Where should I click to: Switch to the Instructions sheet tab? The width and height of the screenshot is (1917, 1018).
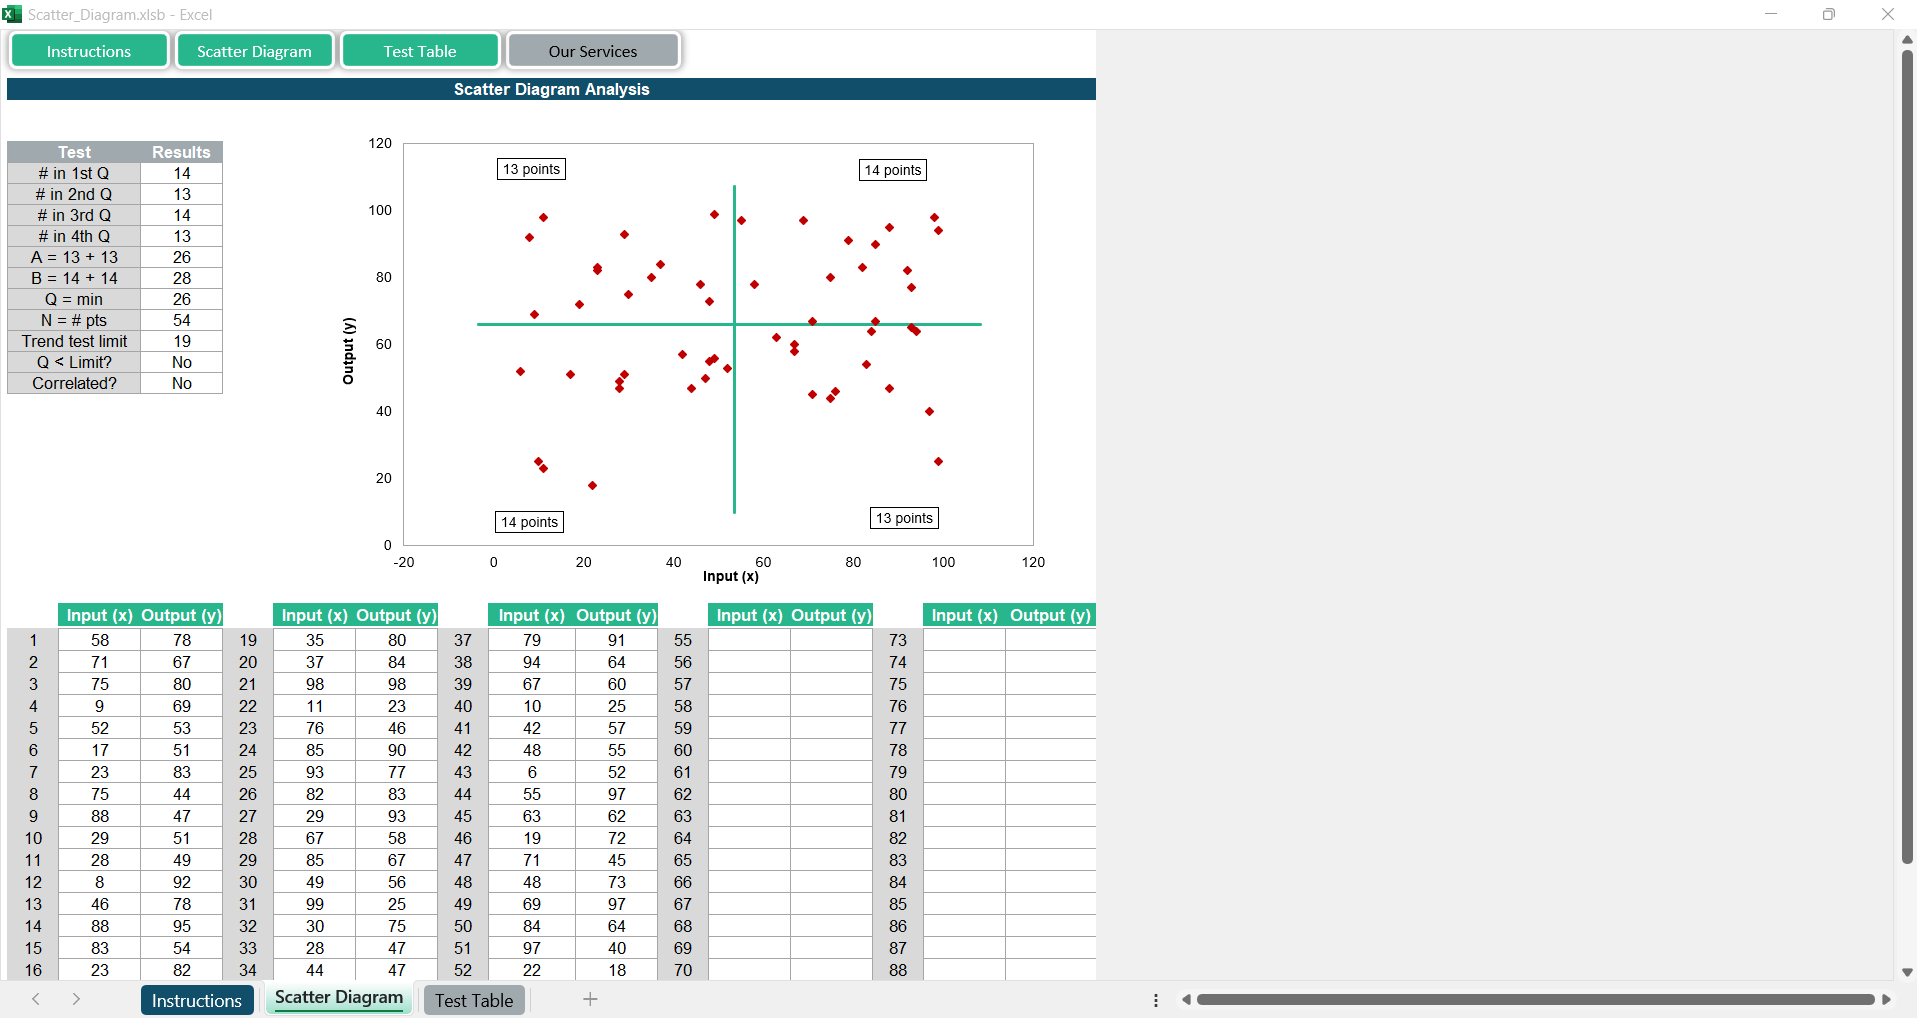click(x=196, y=1000)
